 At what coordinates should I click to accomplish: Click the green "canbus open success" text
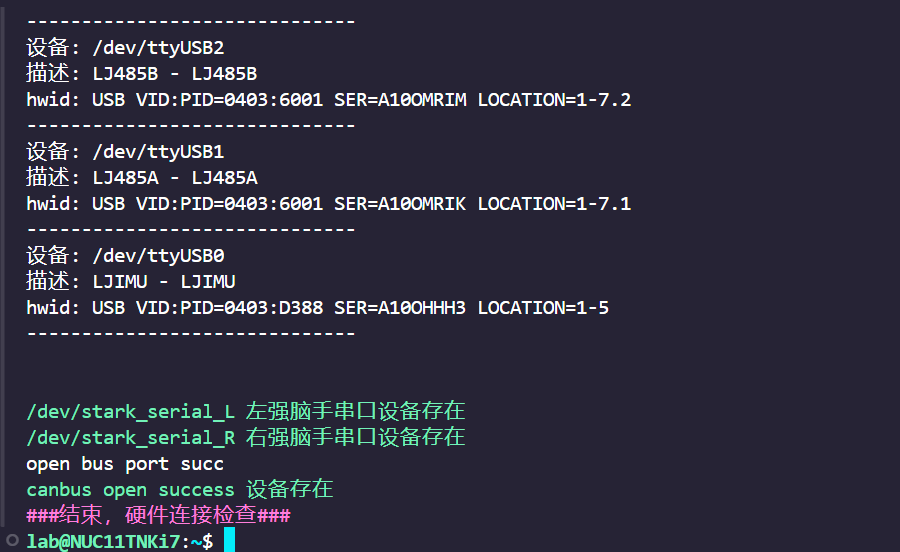point(130,490)
